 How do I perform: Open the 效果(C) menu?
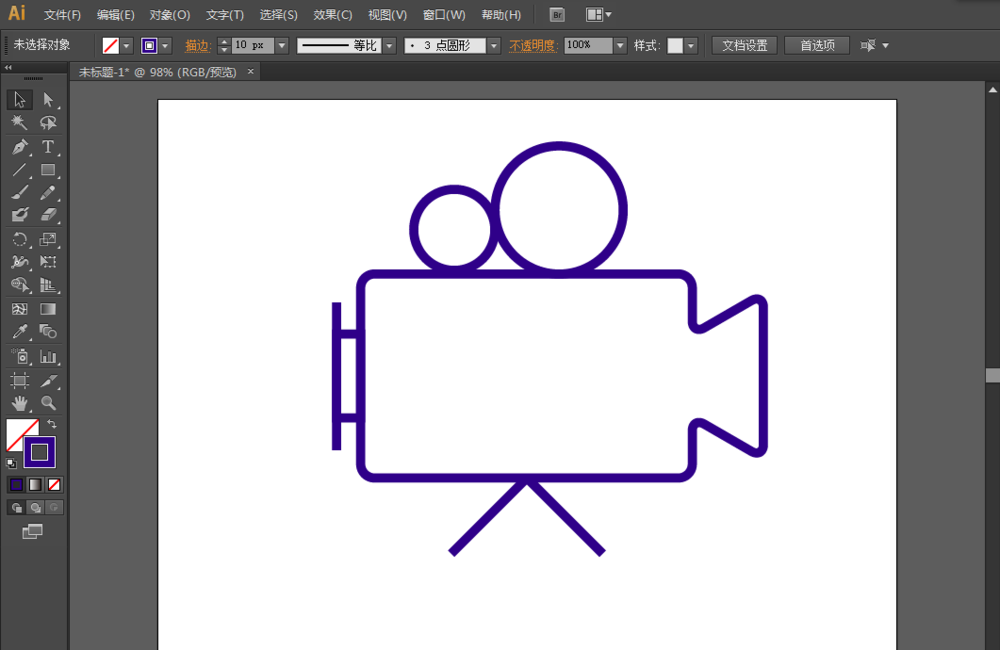332,15
